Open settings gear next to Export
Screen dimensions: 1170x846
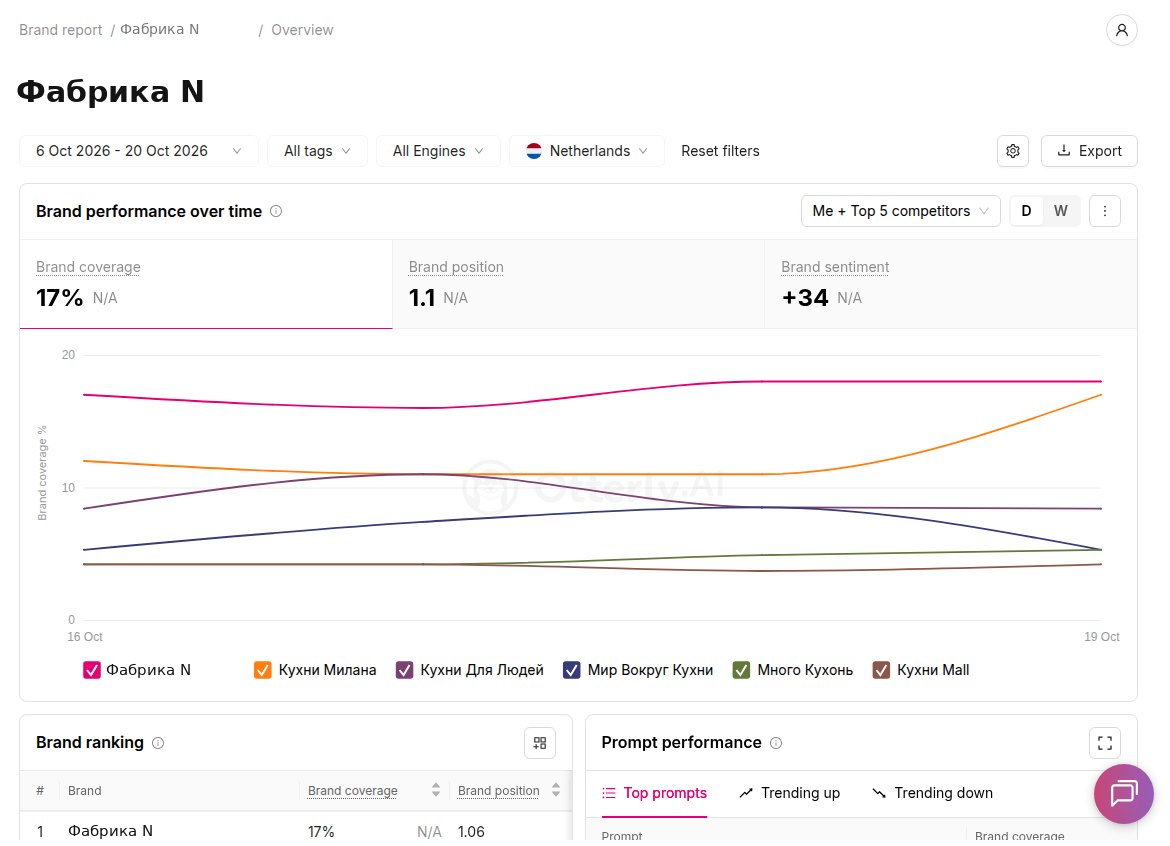click(x=1013, y=151)
